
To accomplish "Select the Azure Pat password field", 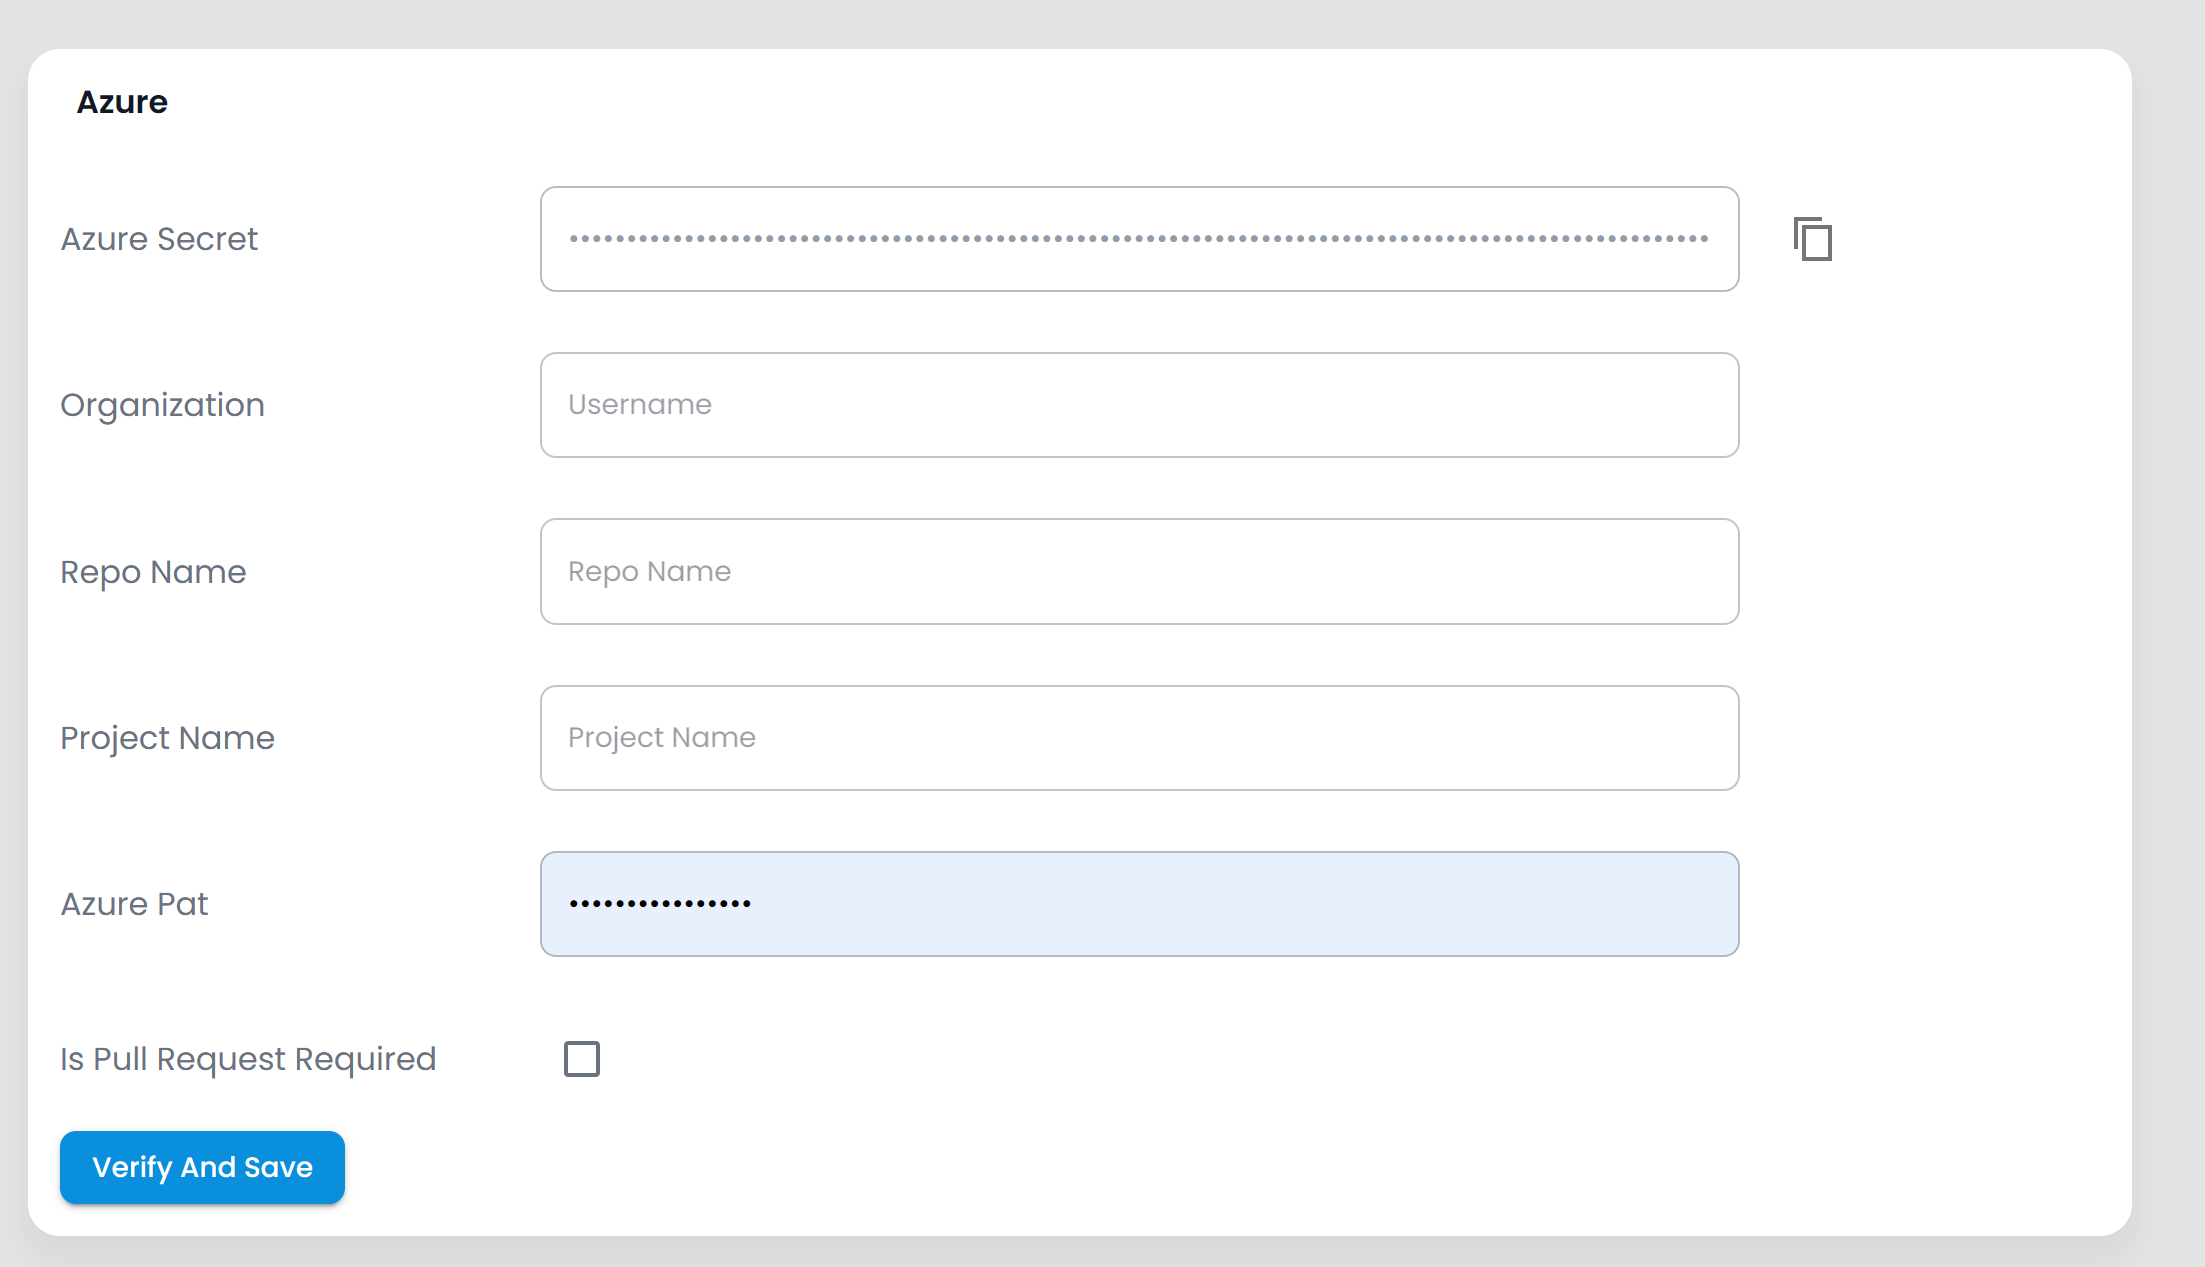I will [x=1139, y=904].
